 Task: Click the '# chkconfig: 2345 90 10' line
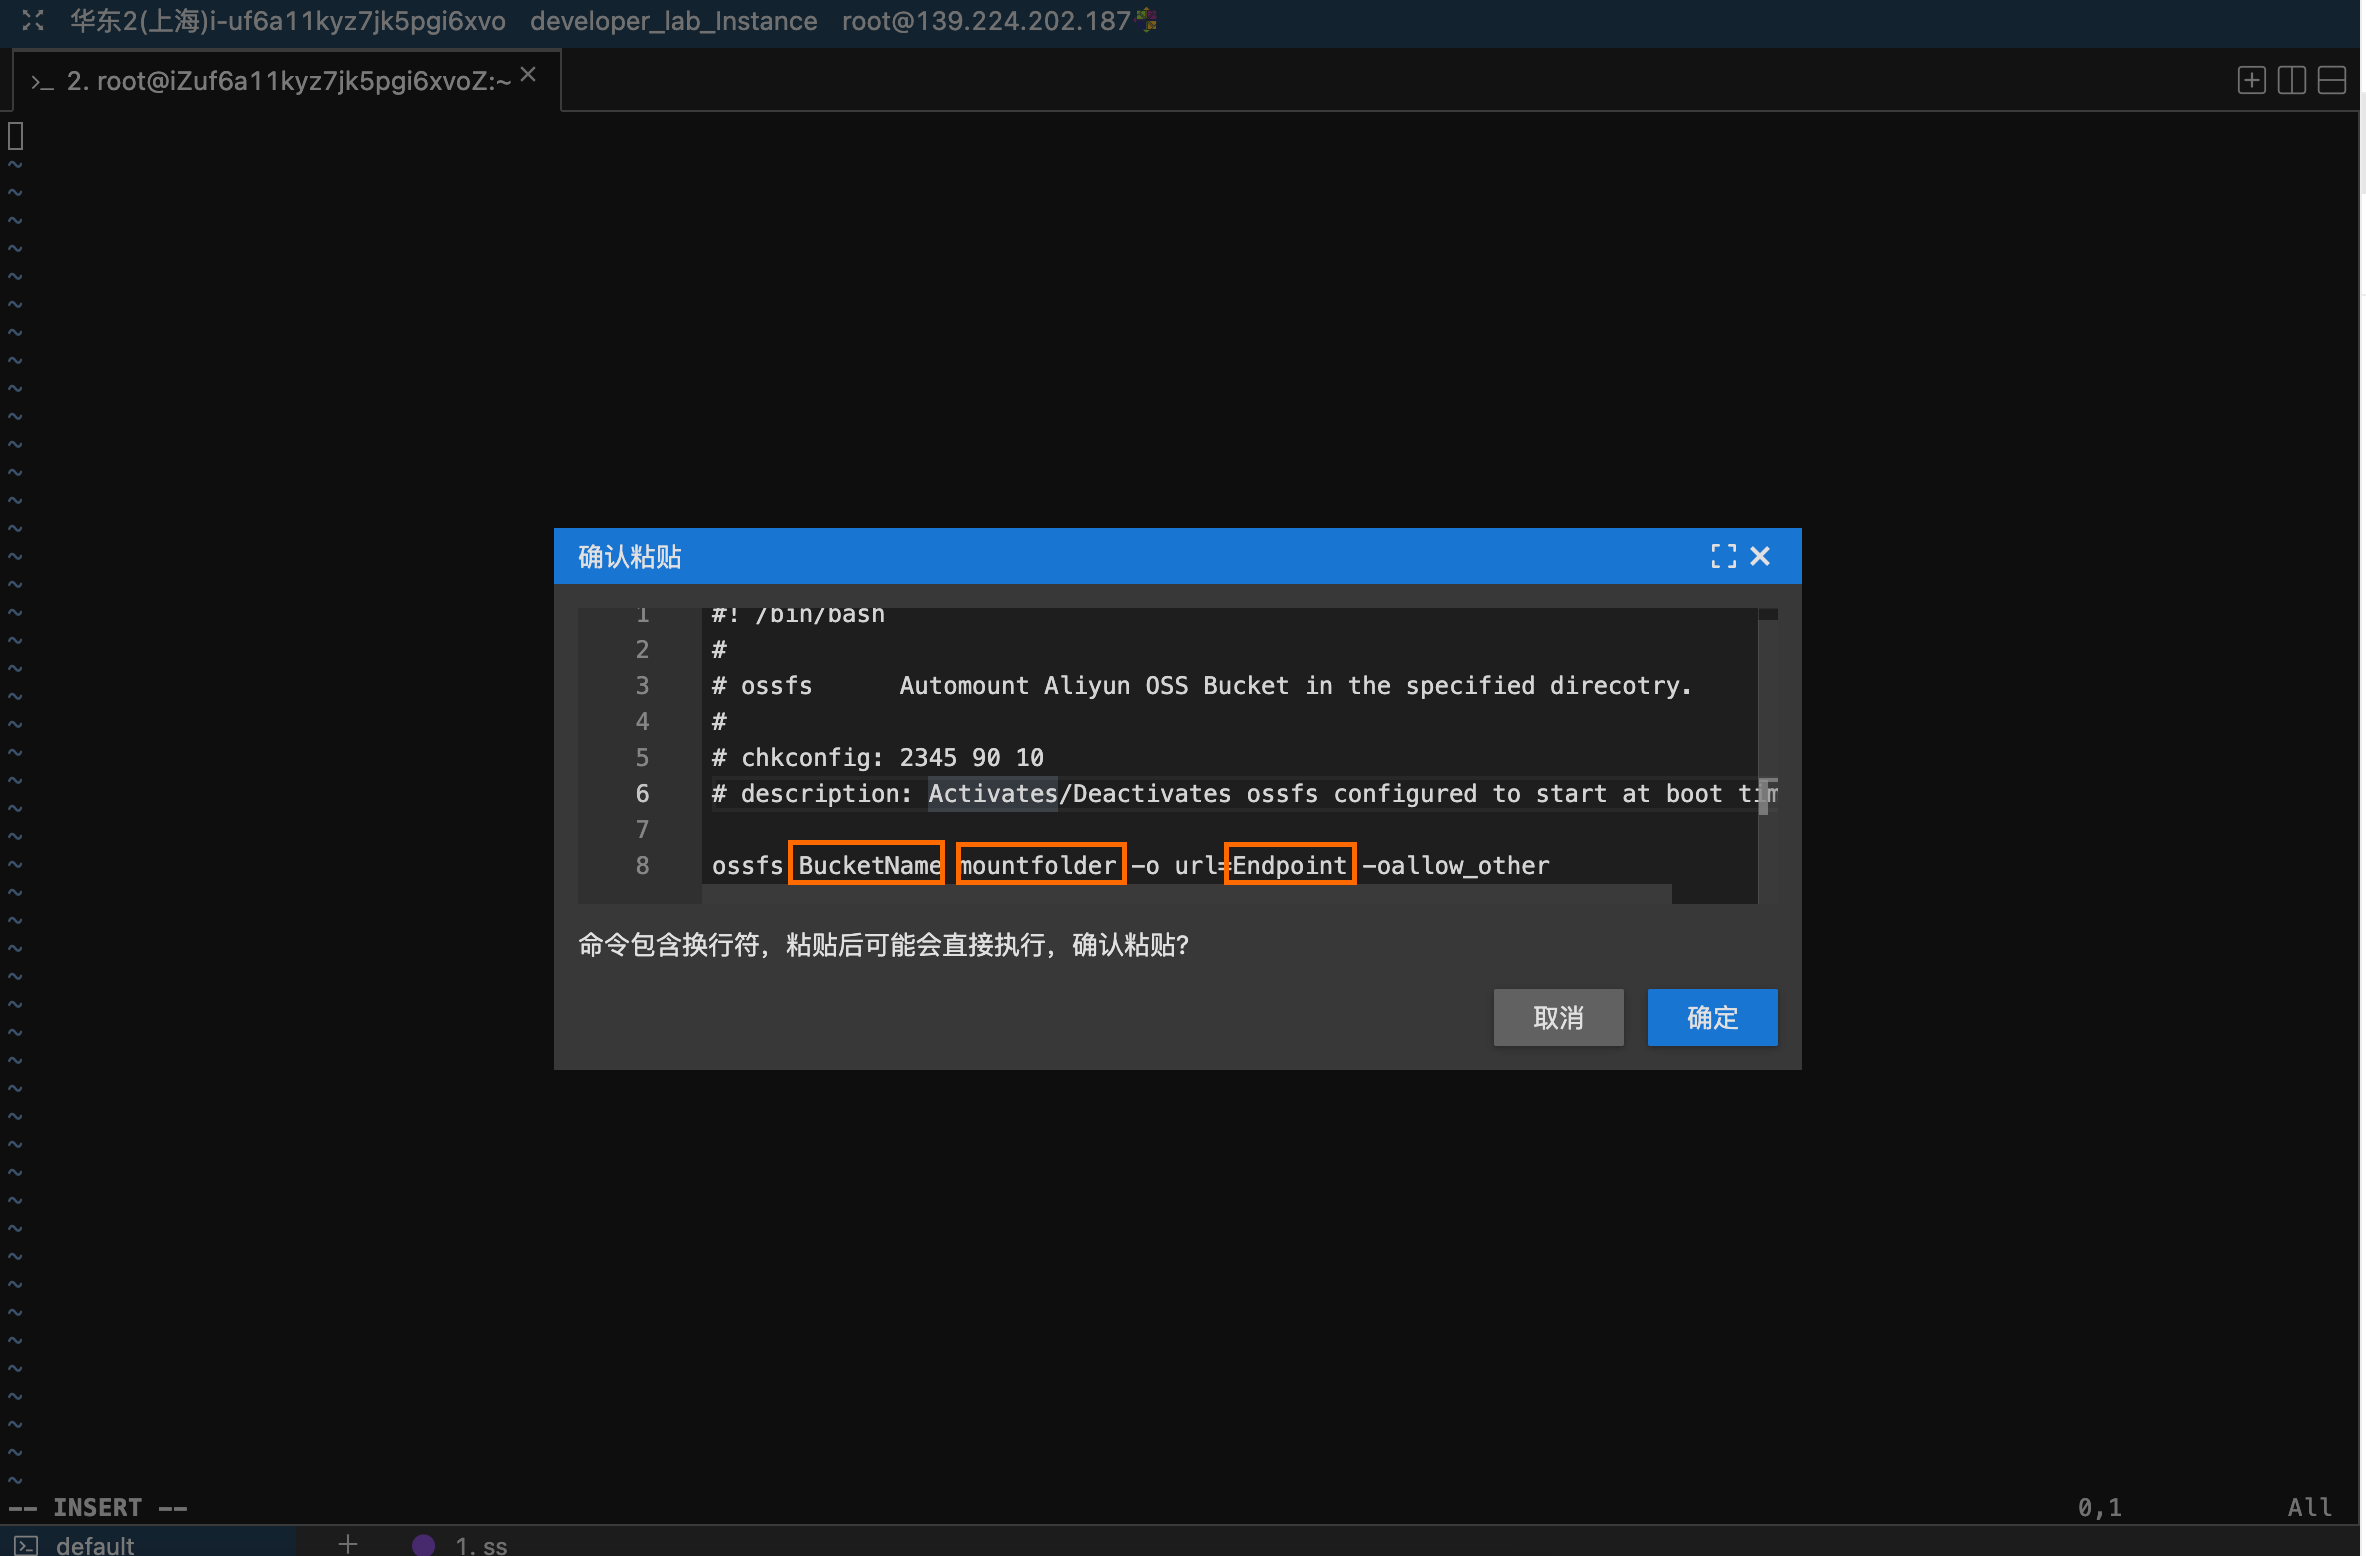pos(877,757)
